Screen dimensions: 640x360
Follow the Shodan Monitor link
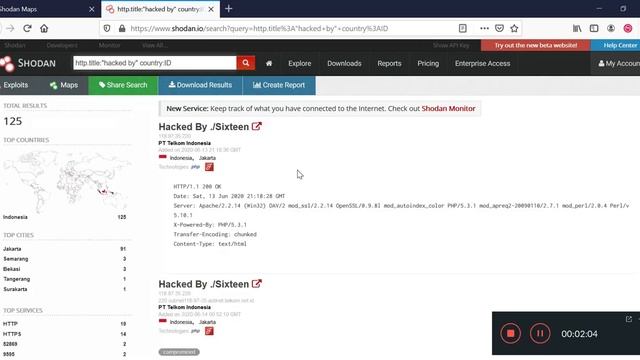448,109
